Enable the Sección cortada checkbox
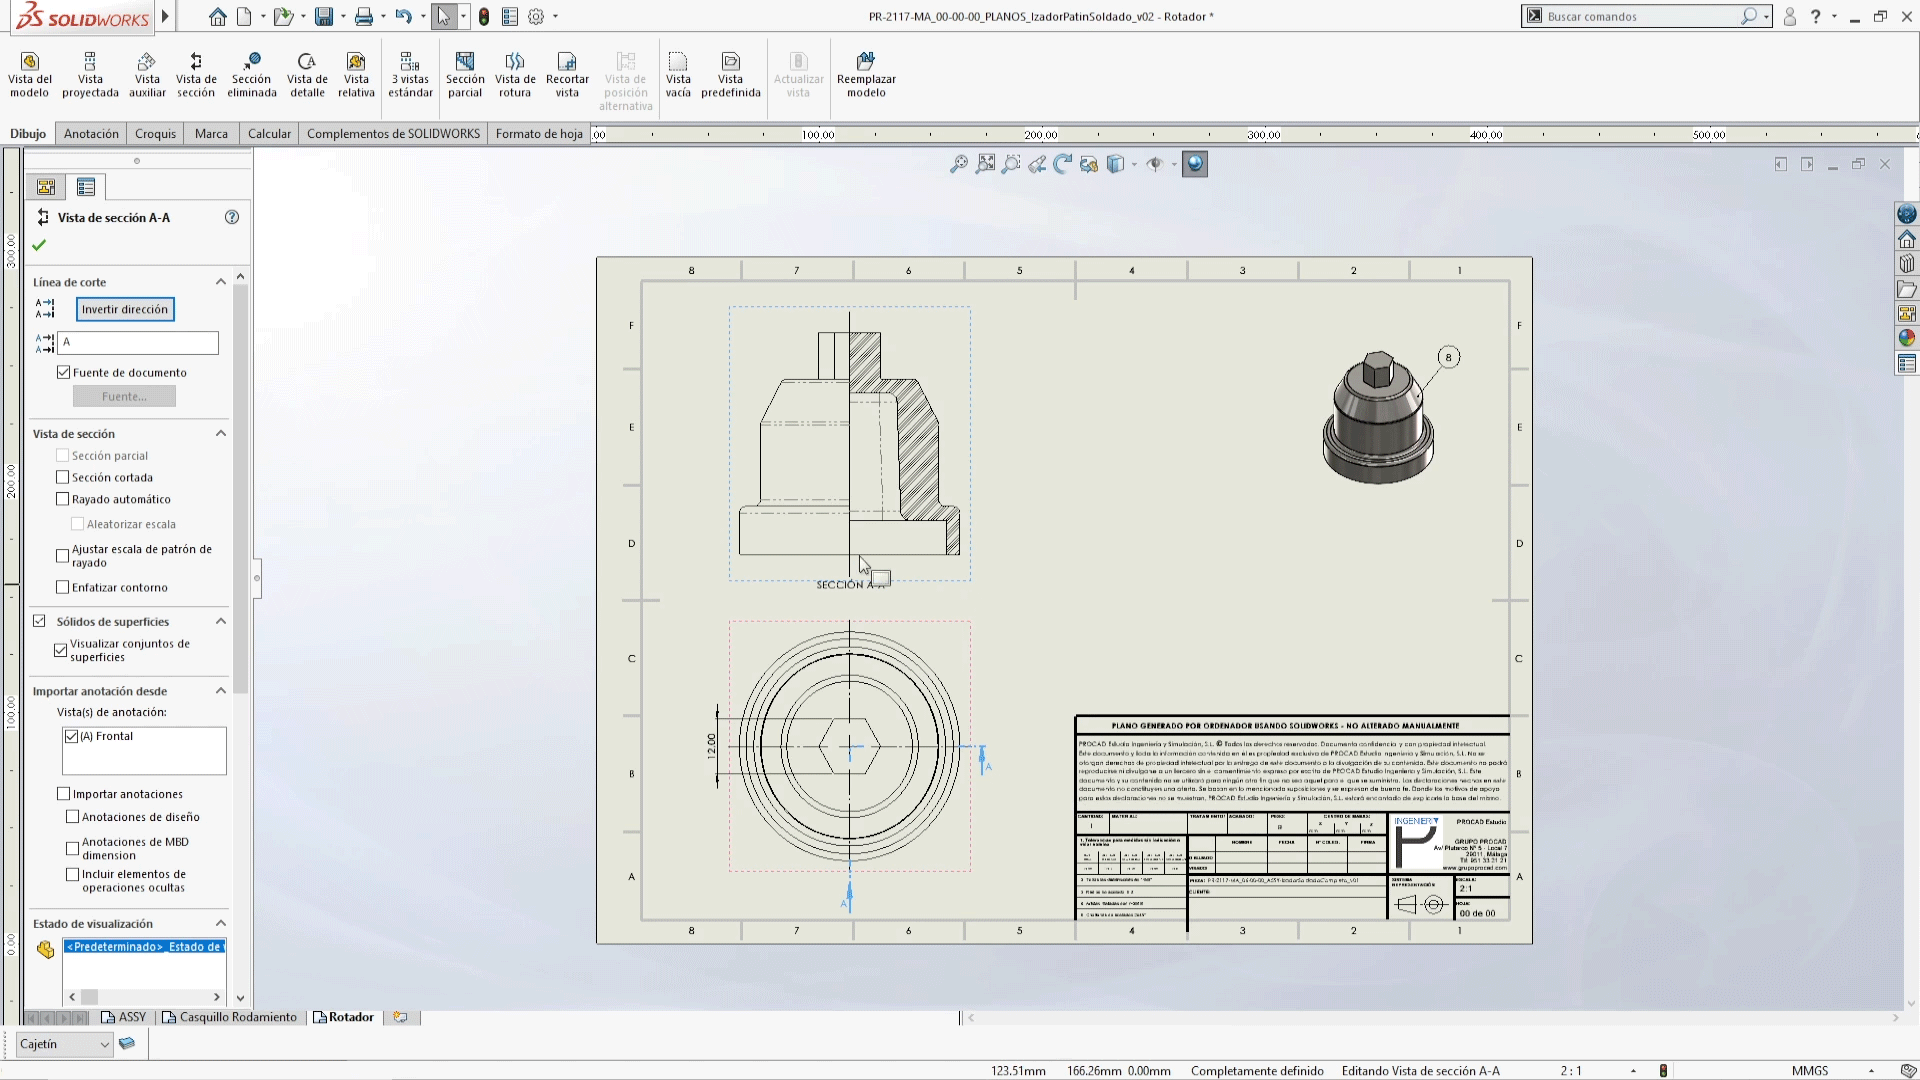This screenshot has height=1080, width=1920. tap(63, 477)
